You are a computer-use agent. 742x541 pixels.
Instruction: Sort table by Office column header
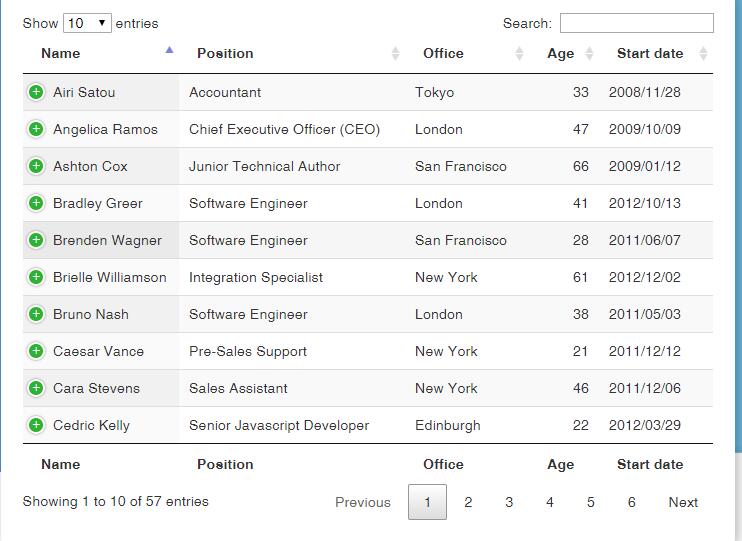443,53
